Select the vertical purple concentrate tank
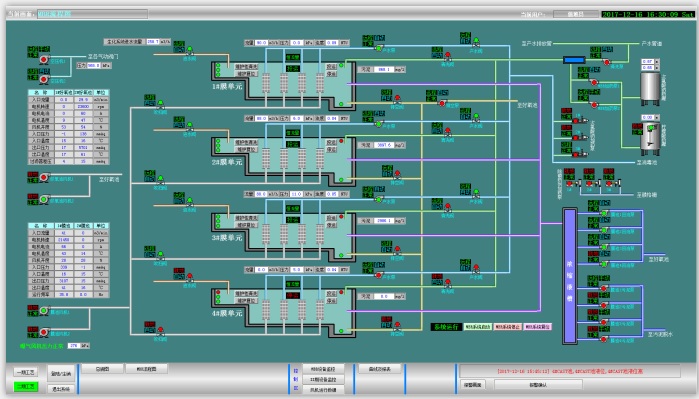699x399 pixels. pyautogui.click(x=569, y=276)
